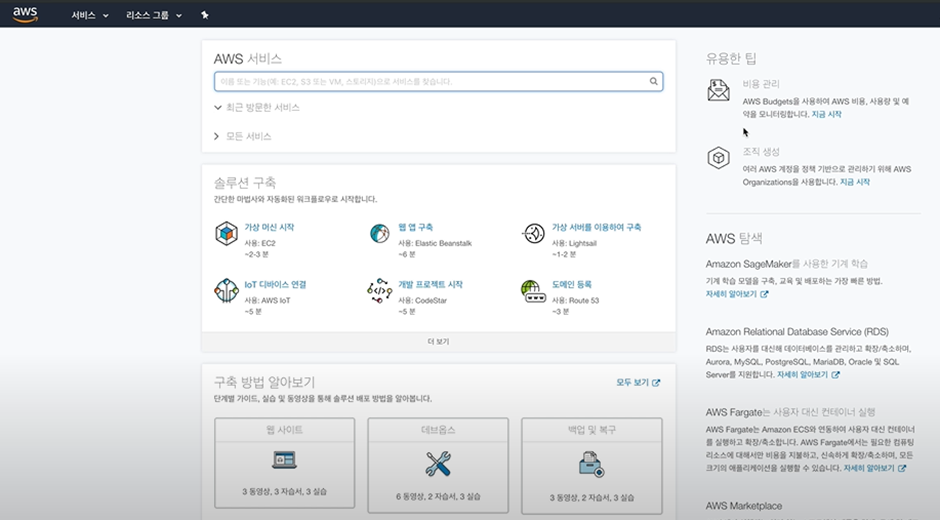Click '6 동영상, 2 자습서, 3 실습' text

coord(438,497)
